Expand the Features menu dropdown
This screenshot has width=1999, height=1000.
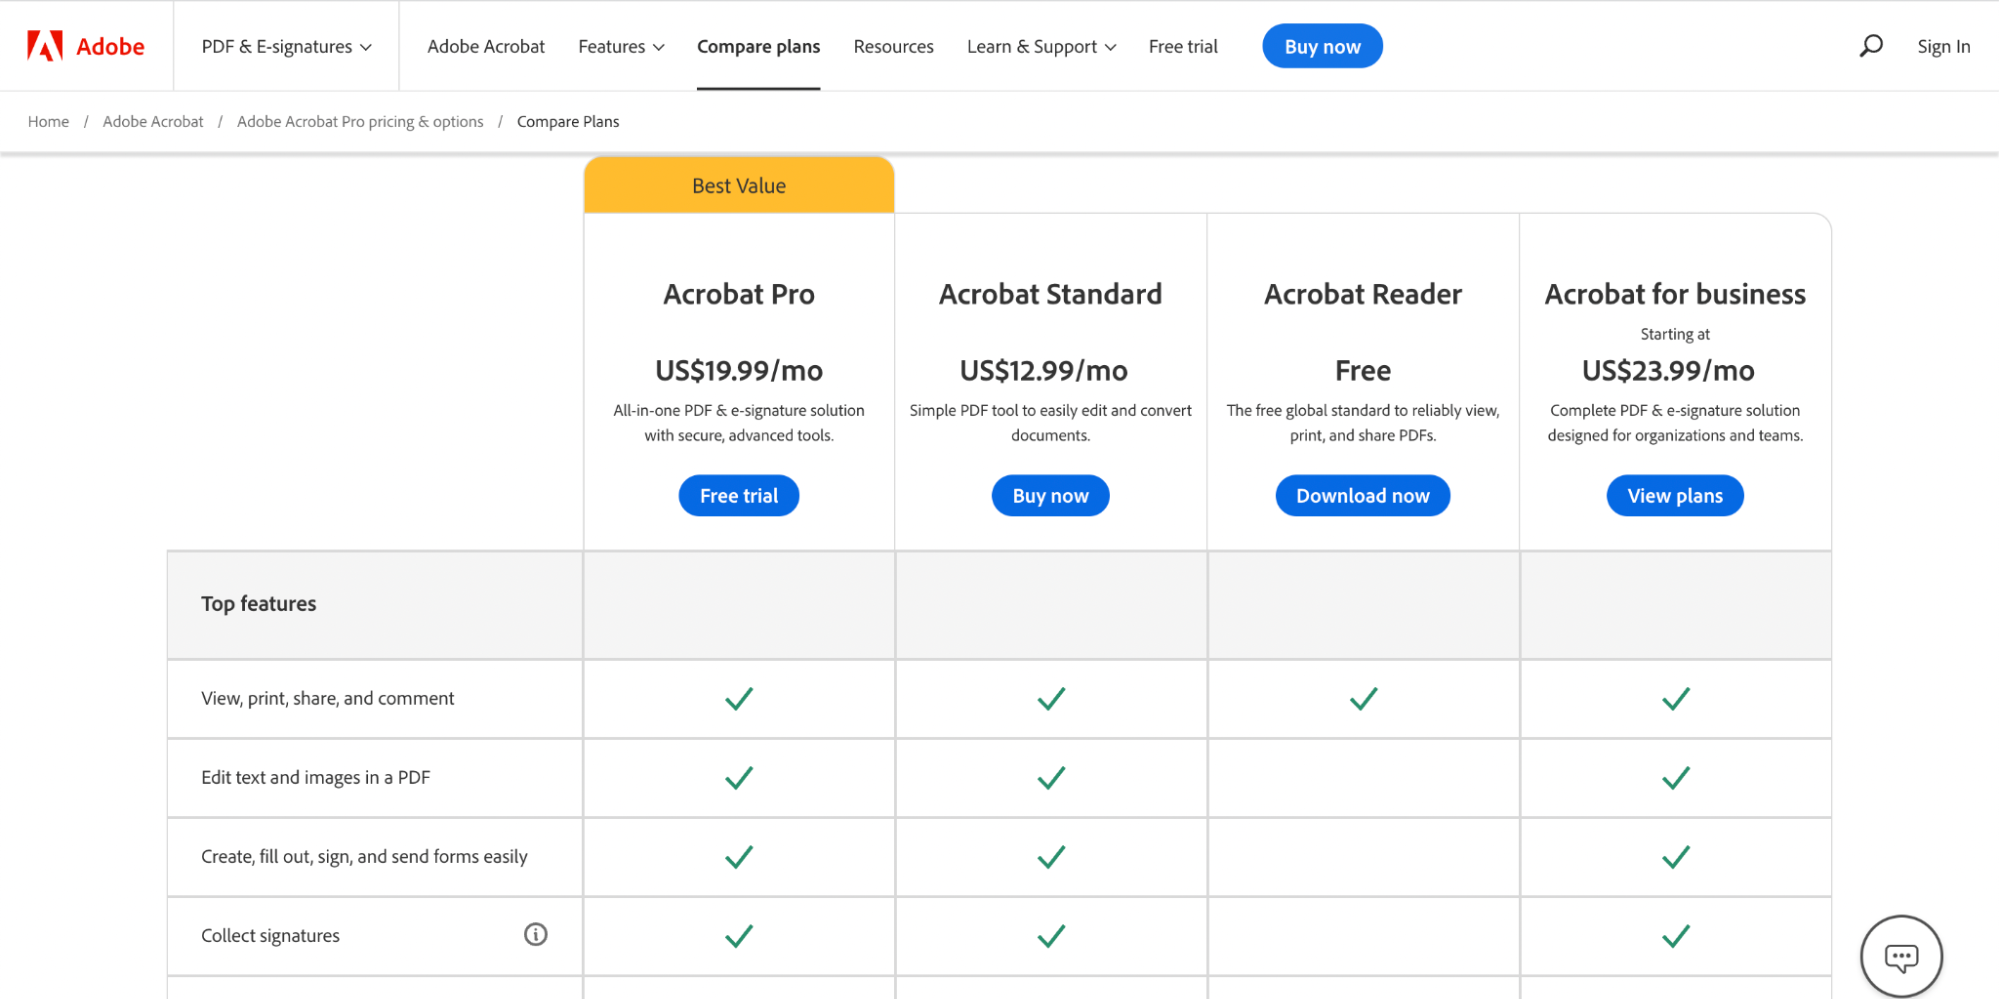[621, 47]
